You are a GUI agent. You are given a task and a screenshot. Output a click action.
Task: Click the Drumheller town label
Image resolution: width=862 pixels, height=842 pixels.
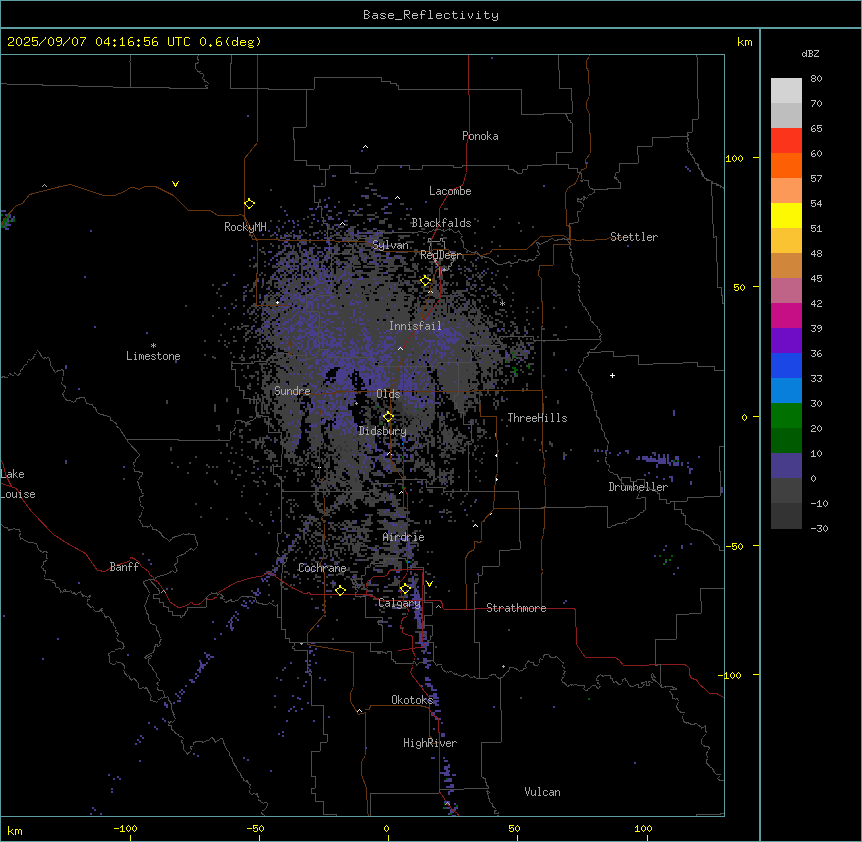pyautogui.click(x=638, y=487)
